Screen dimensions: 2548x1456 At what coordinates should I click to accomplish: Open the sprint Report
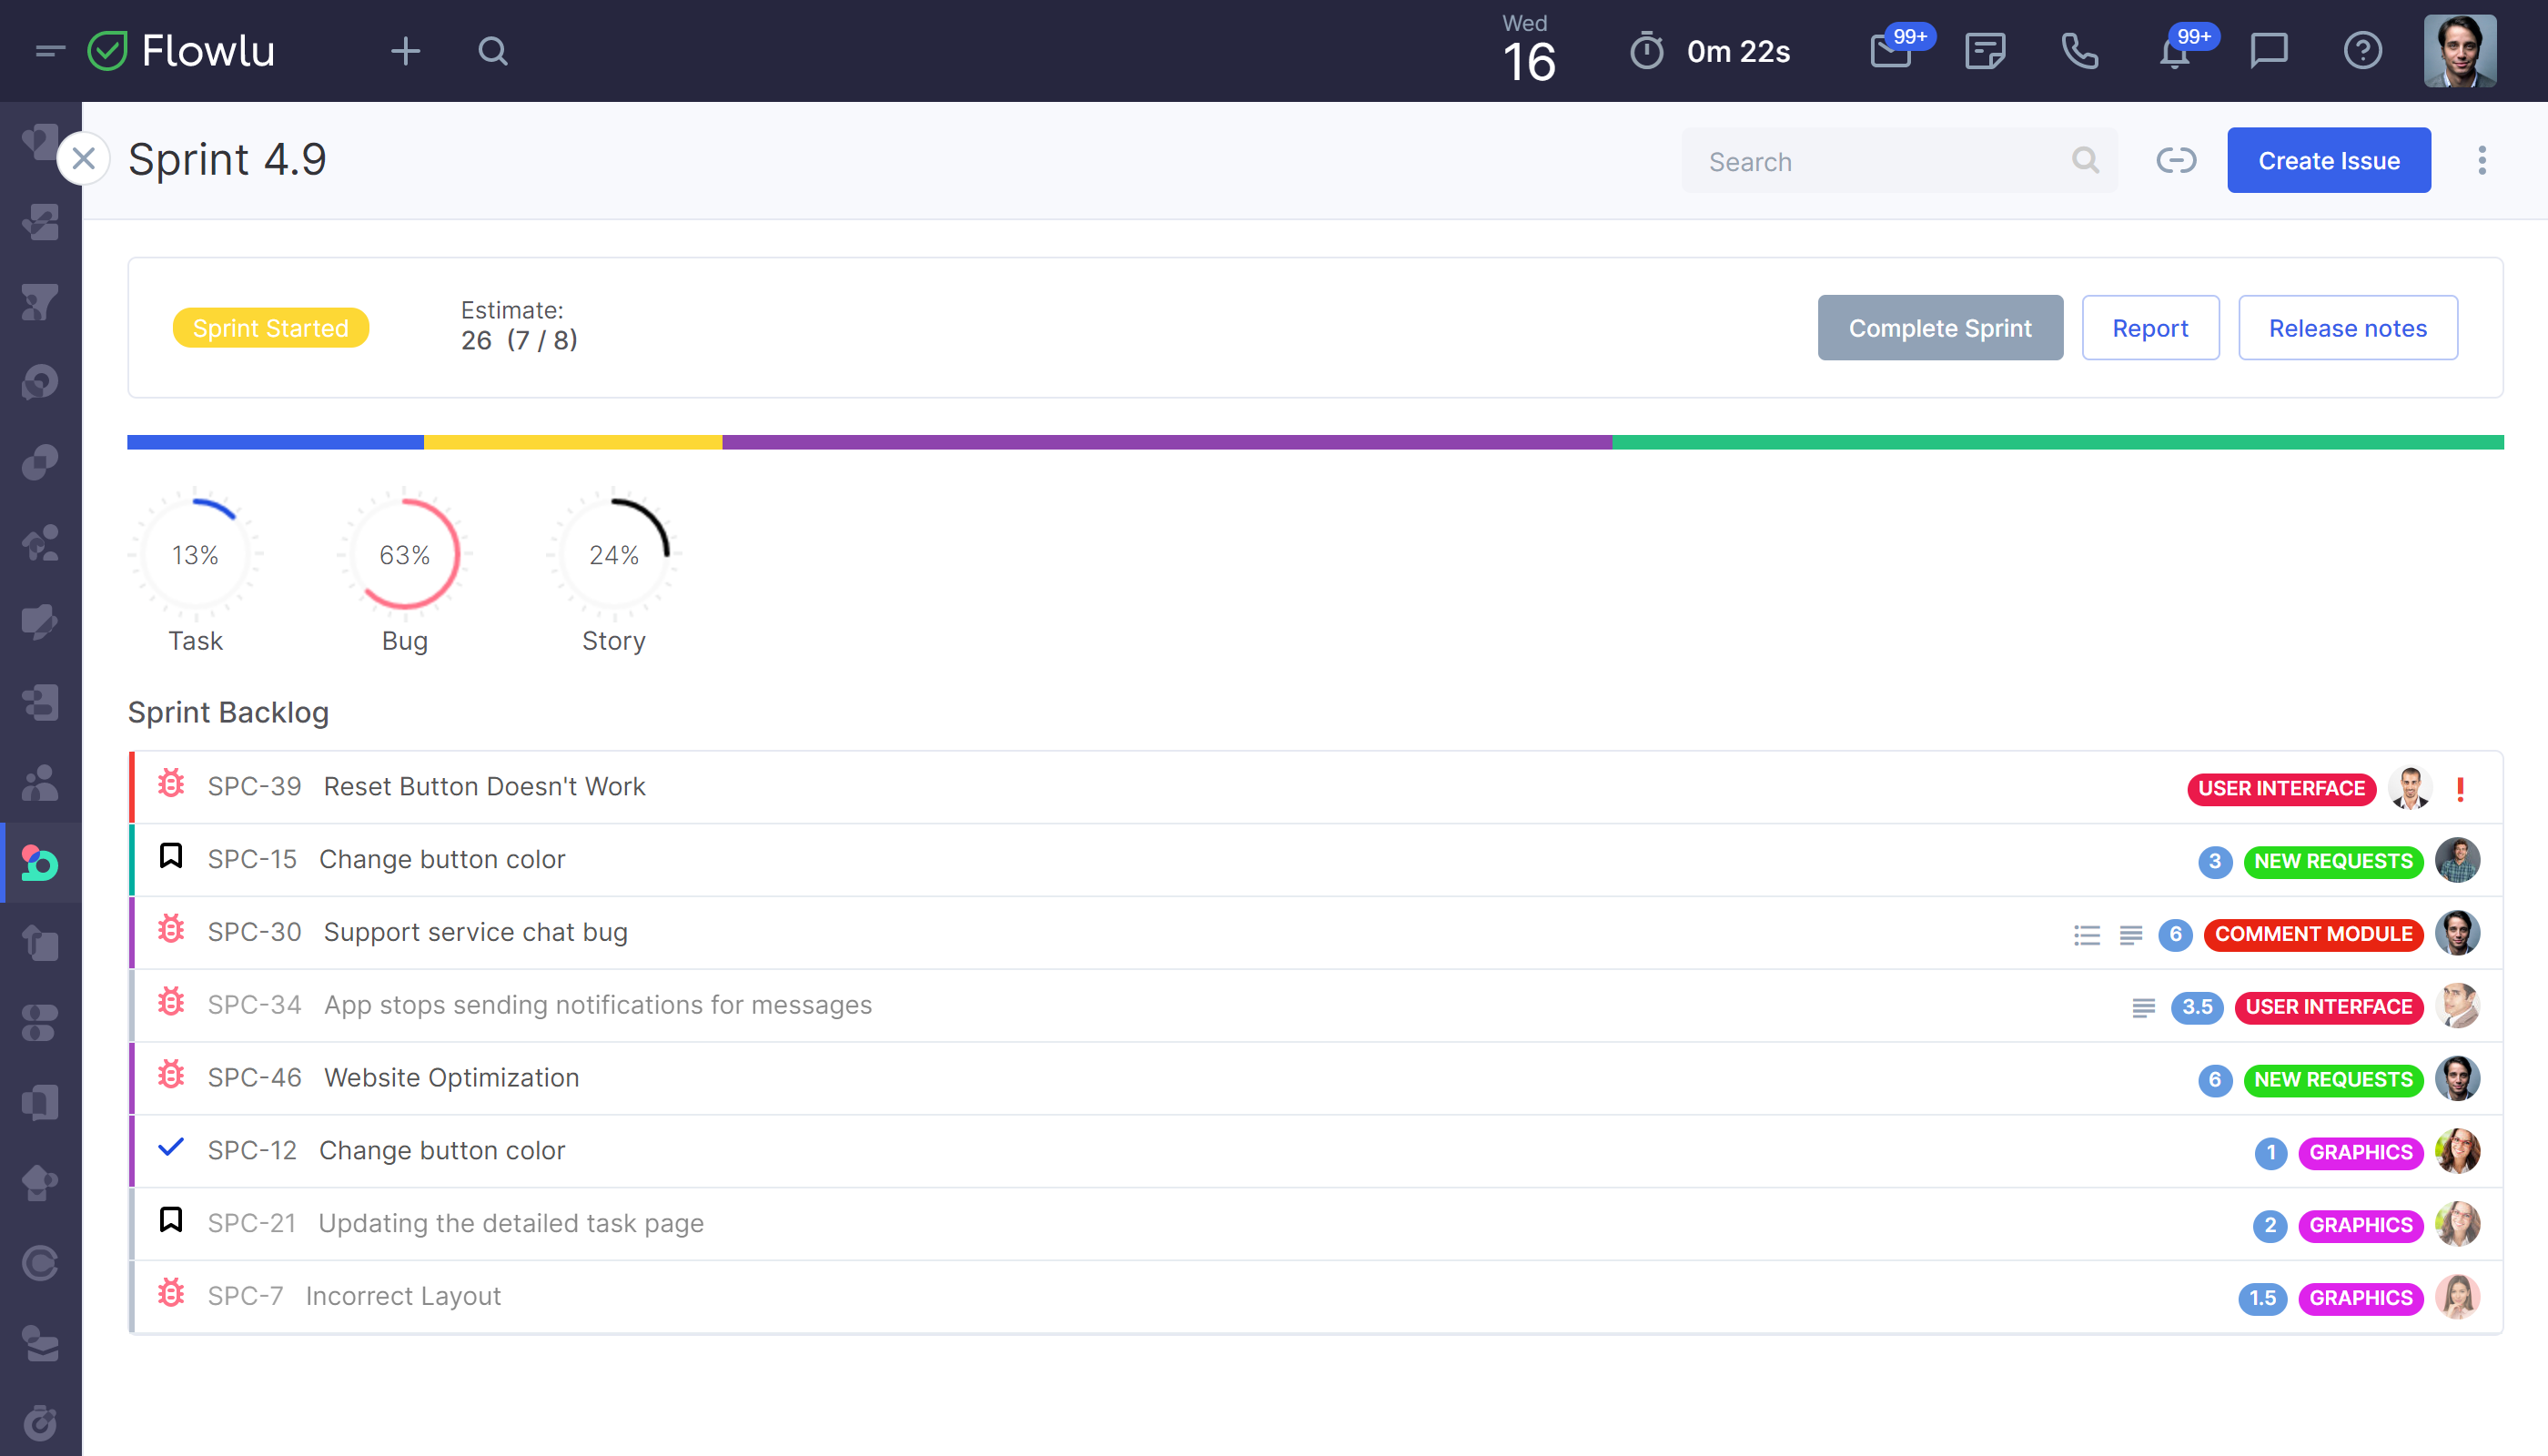2150,328
